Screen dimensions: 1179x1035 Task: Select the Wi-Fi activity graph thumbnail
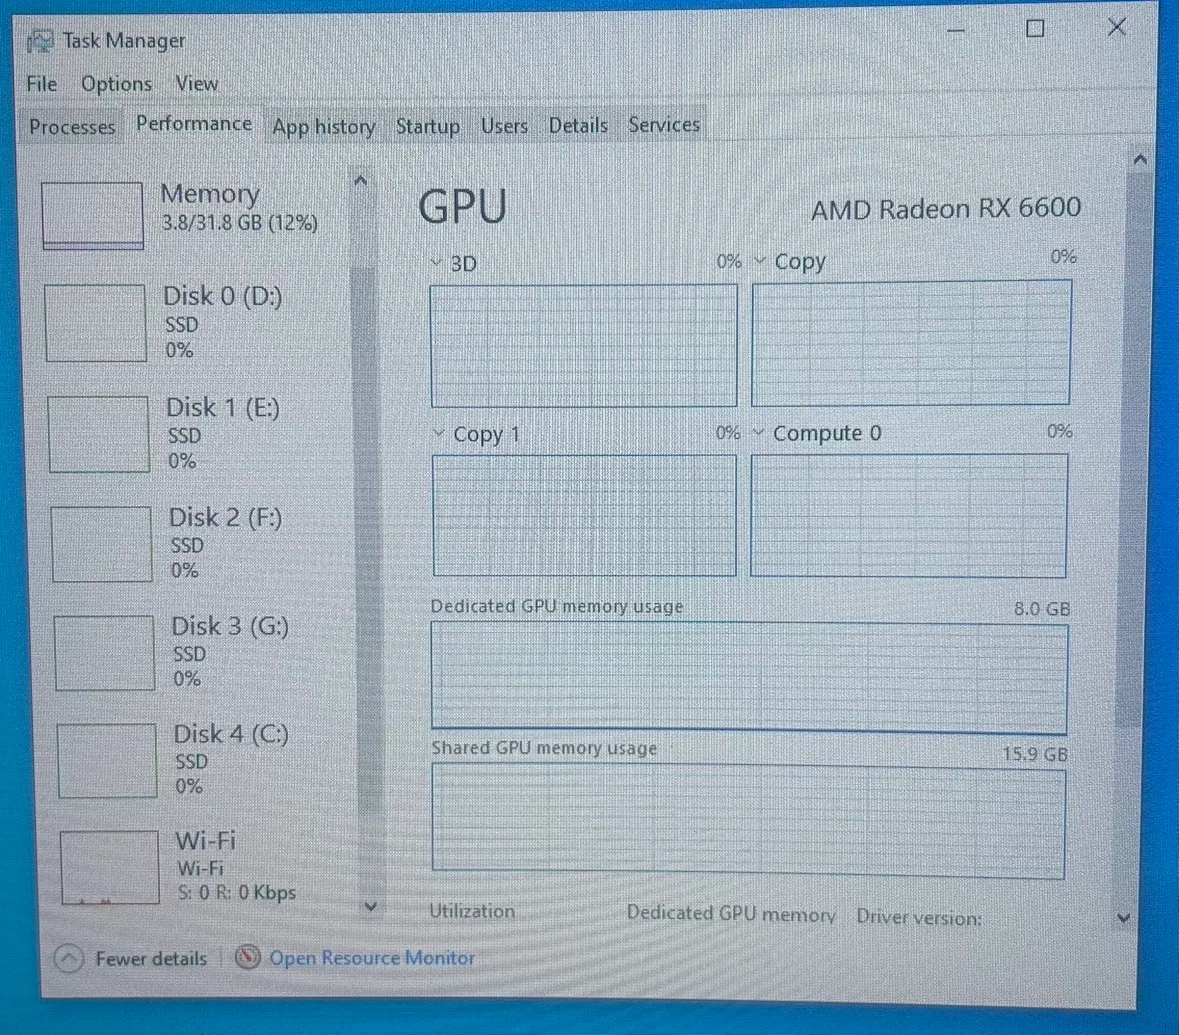(110, 867)
